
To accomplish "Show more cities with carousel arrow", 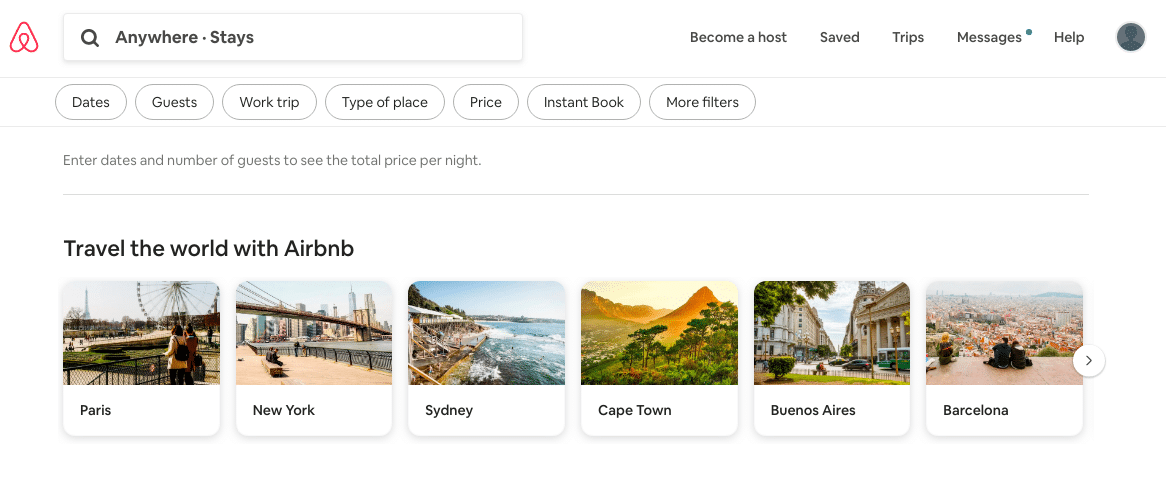I will click(x=1089, y=360).
